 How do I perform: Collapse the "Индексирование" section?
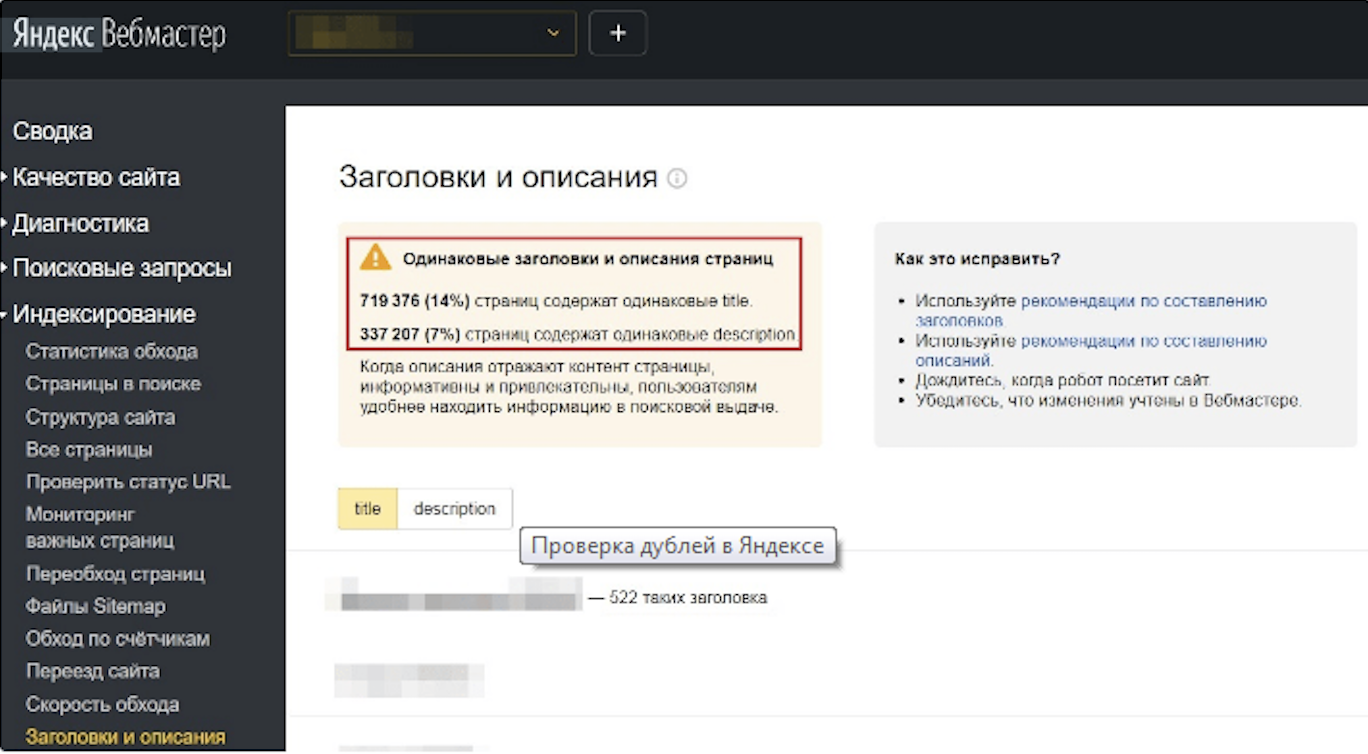(104, 313)
